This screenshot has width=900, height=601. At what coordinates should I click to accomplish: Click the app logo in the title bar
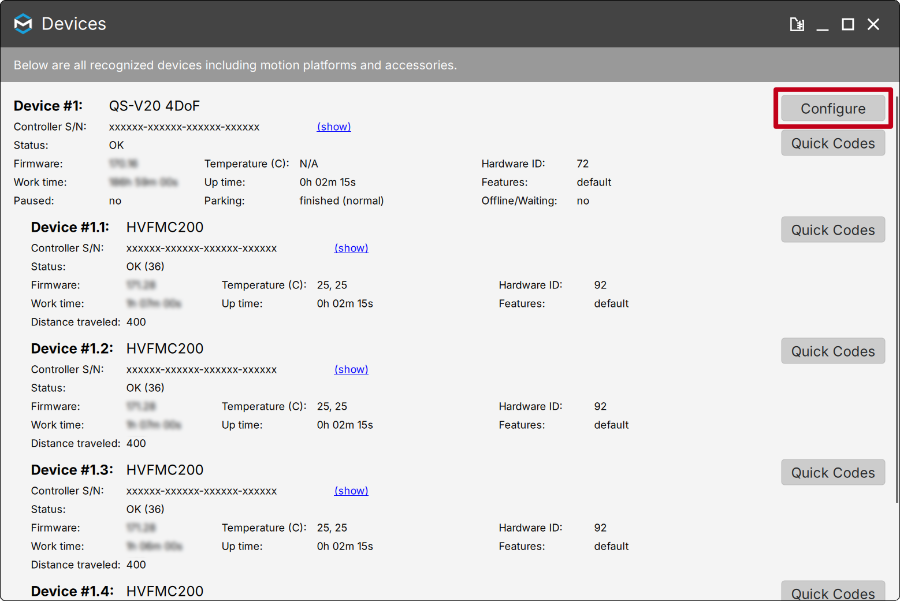tap(23, 24)
